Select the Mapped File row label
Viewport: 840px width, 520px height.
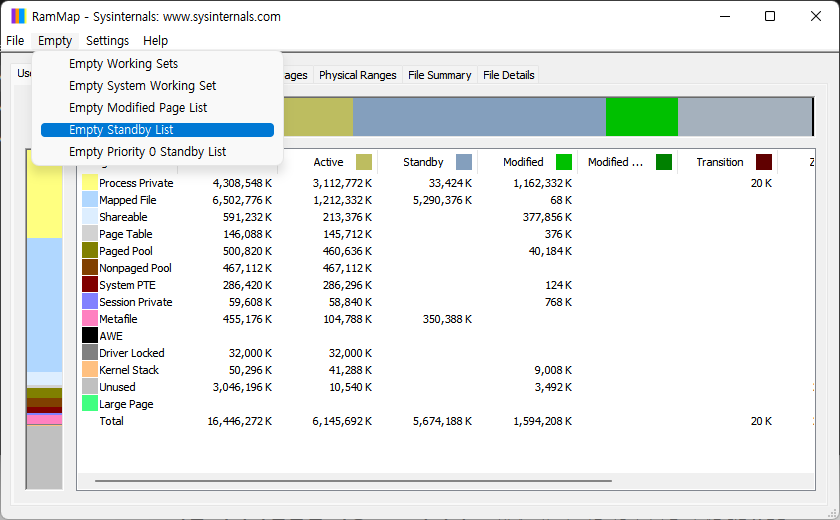tap(128, 200)
